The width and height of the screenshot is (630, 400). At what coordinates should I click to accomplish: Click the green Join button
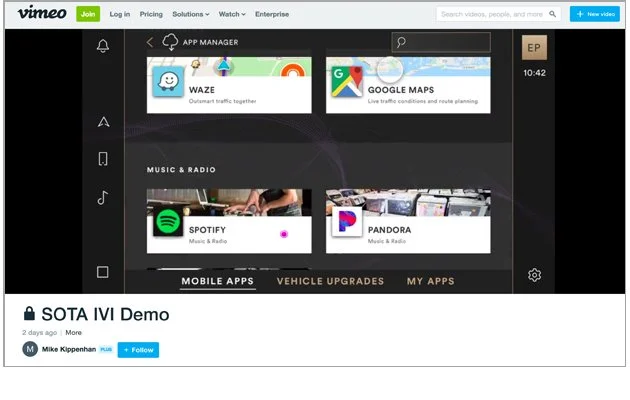(88, 14)
